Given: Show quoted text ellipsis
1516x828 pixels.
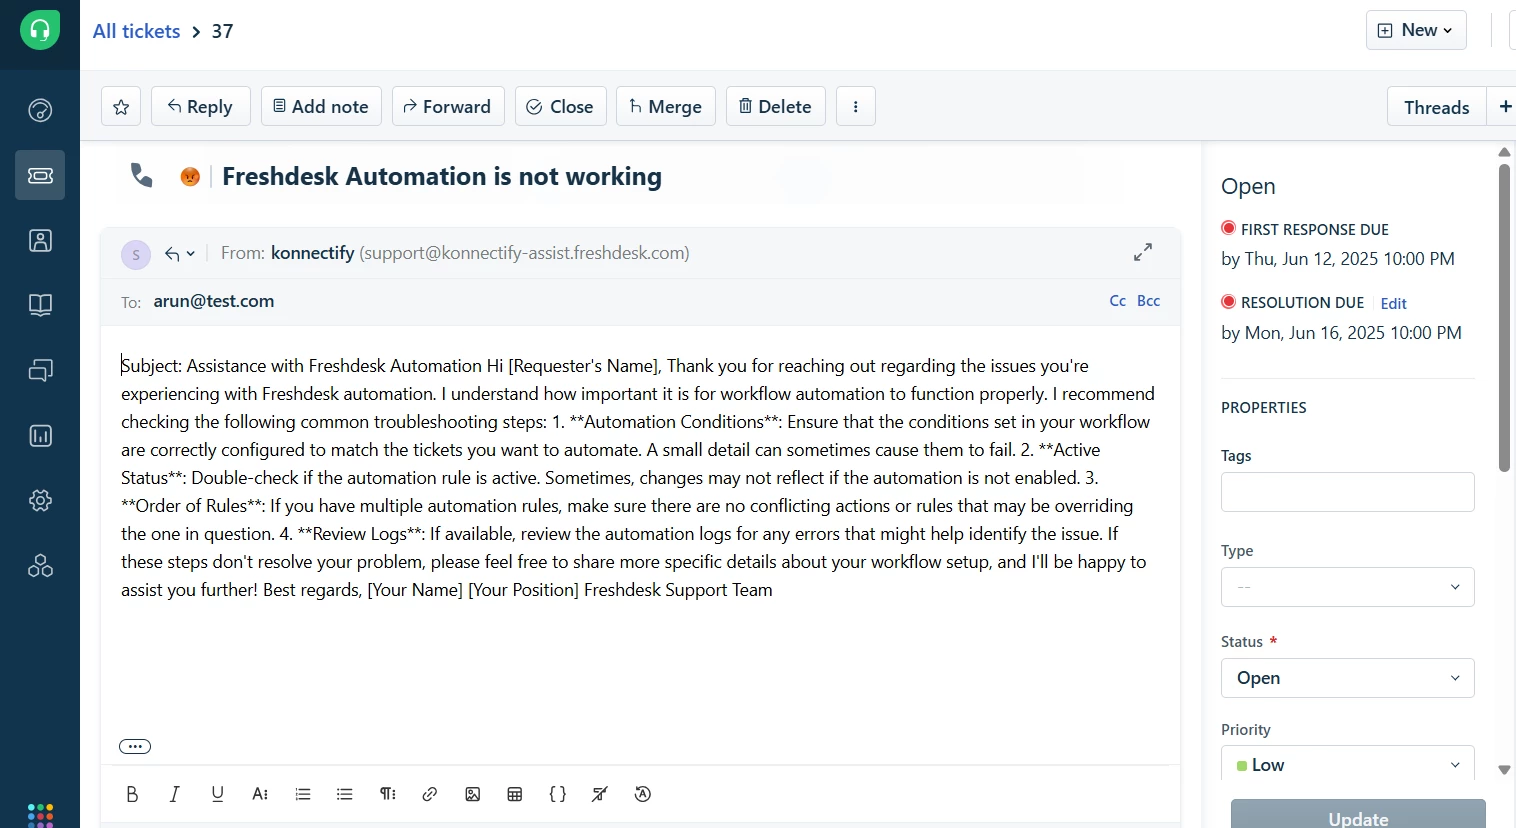Looking at the screenshot, I should pos(135,746).
